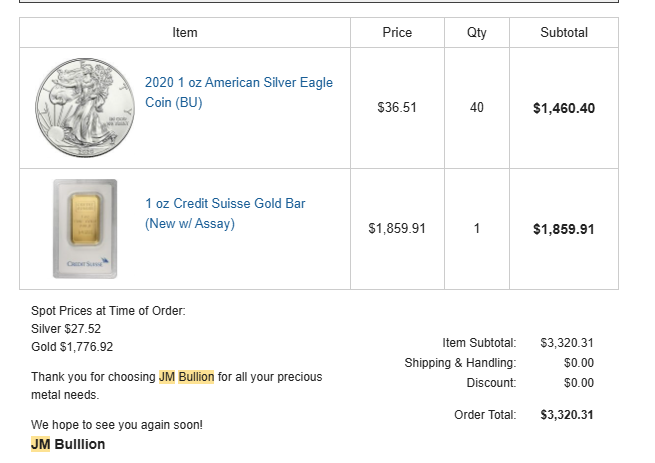Click the bold Order Total amount $3,320.31

coord(567,415)
